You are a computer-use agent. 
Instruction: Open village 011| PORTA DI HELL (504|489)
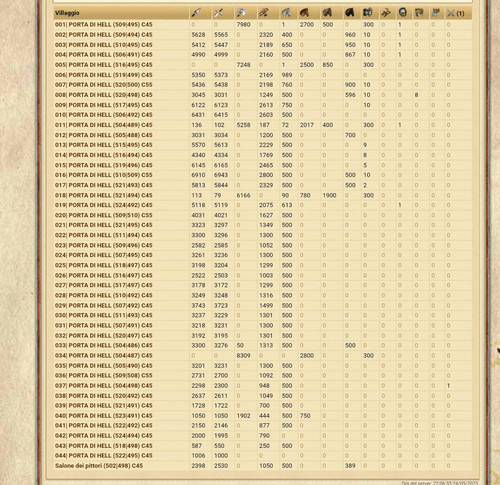tap(104, 125)
